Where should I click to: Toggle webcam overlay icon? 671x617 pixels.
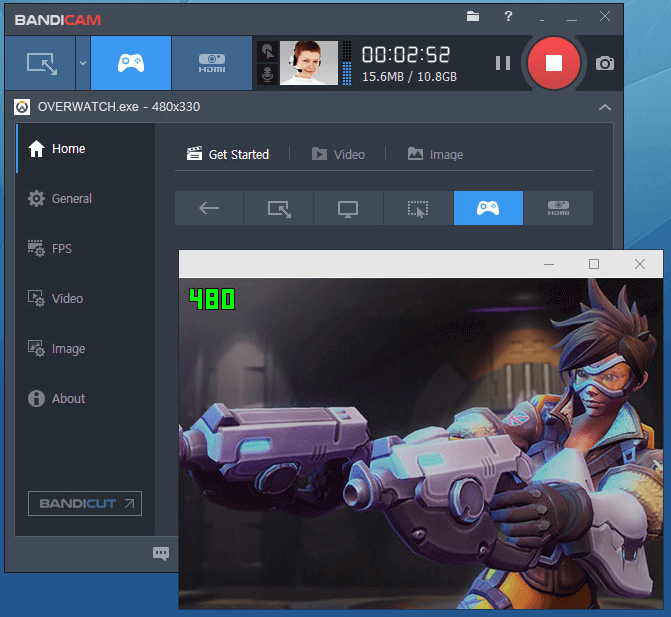pyautogui.click(x=267, y=52)
